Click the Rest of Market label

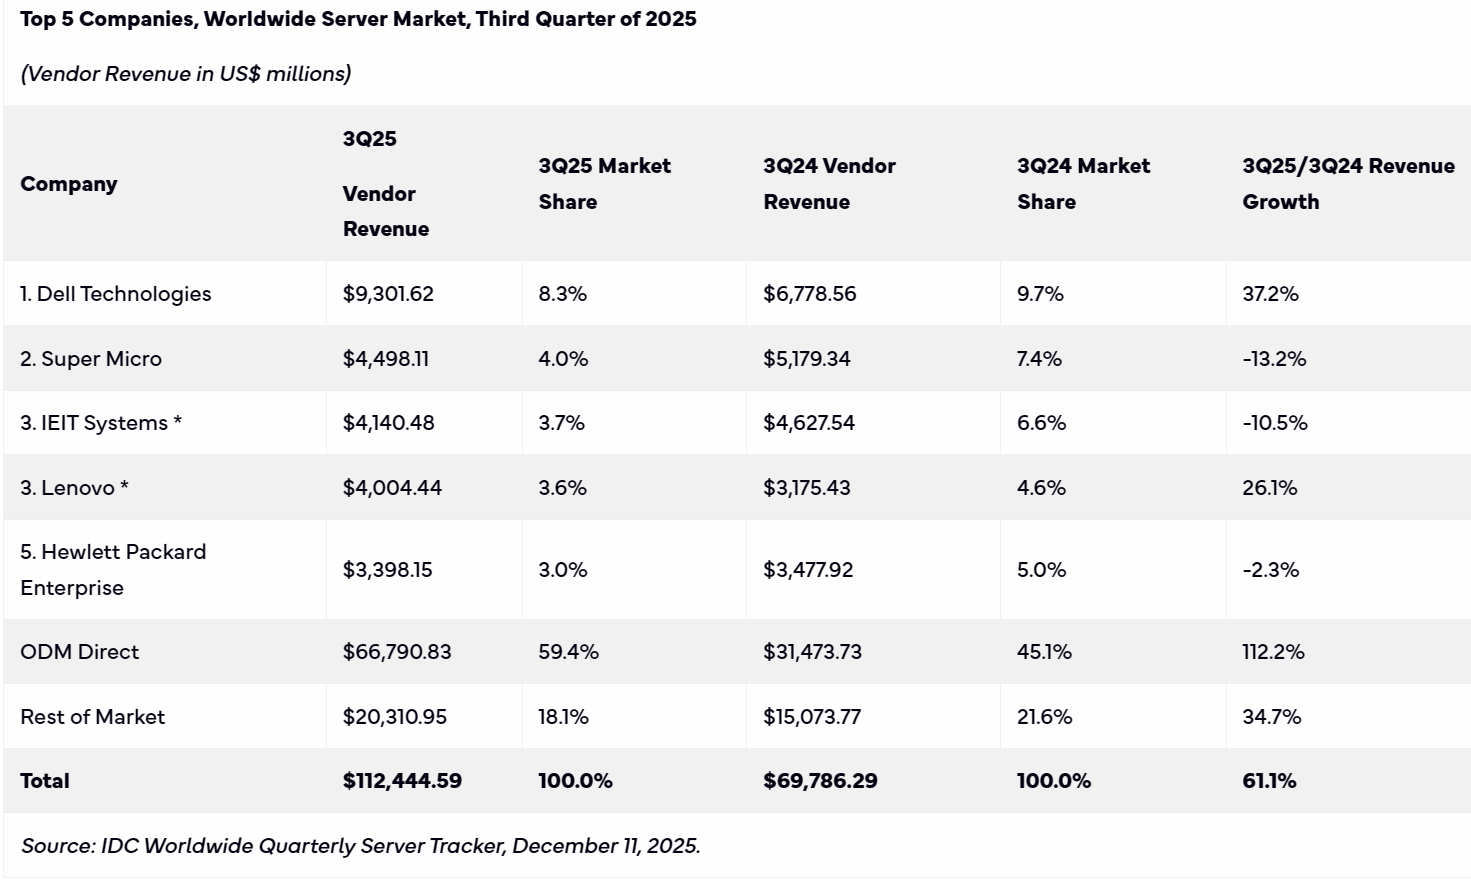click(x=93, y=717)
